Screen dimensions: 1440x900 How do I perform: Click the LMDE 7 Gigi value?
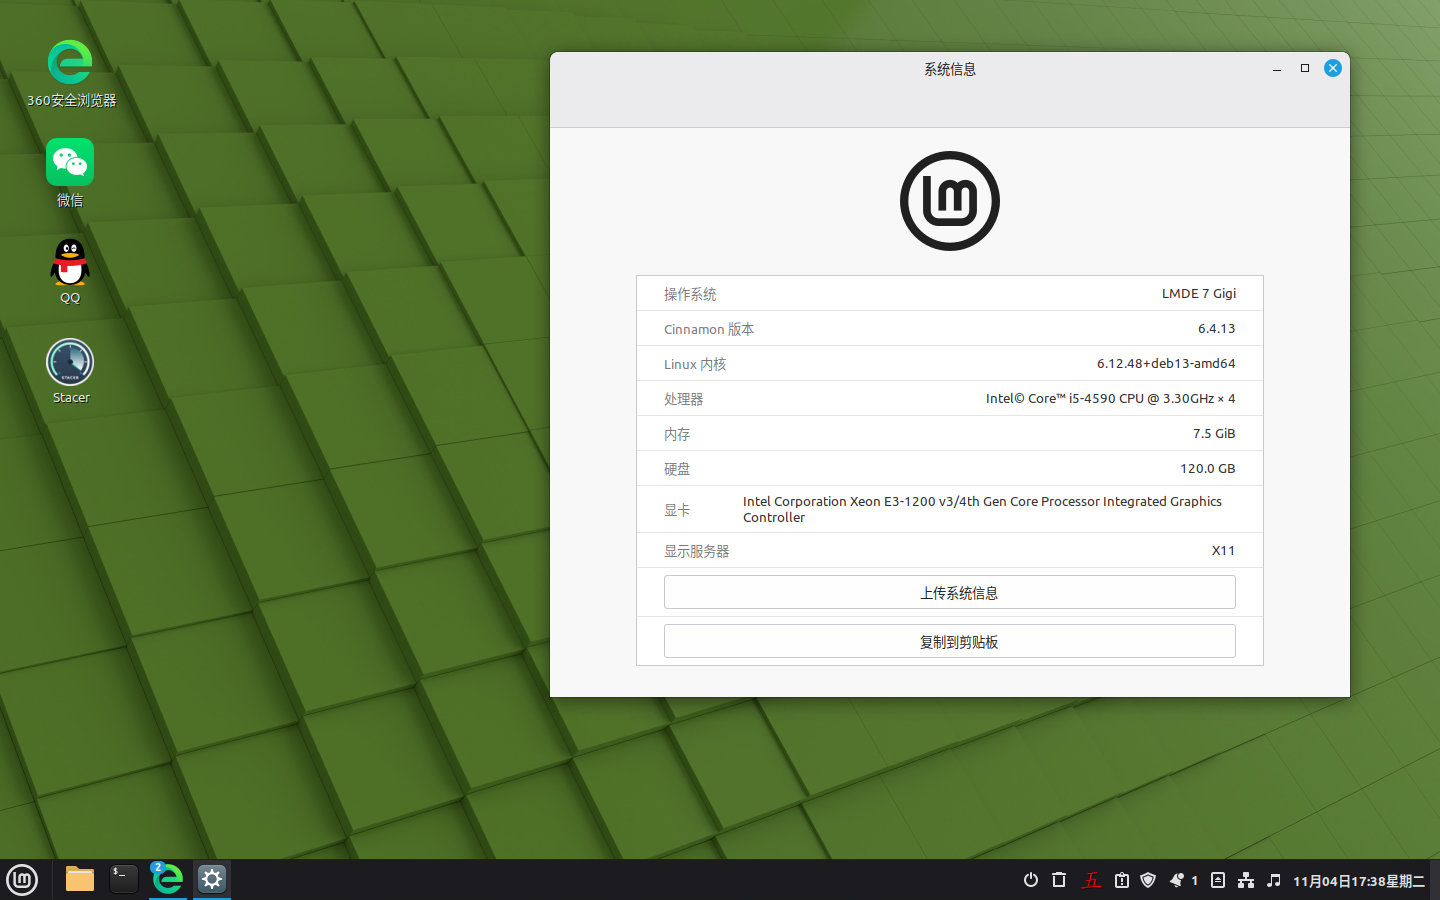[1199, 293]
